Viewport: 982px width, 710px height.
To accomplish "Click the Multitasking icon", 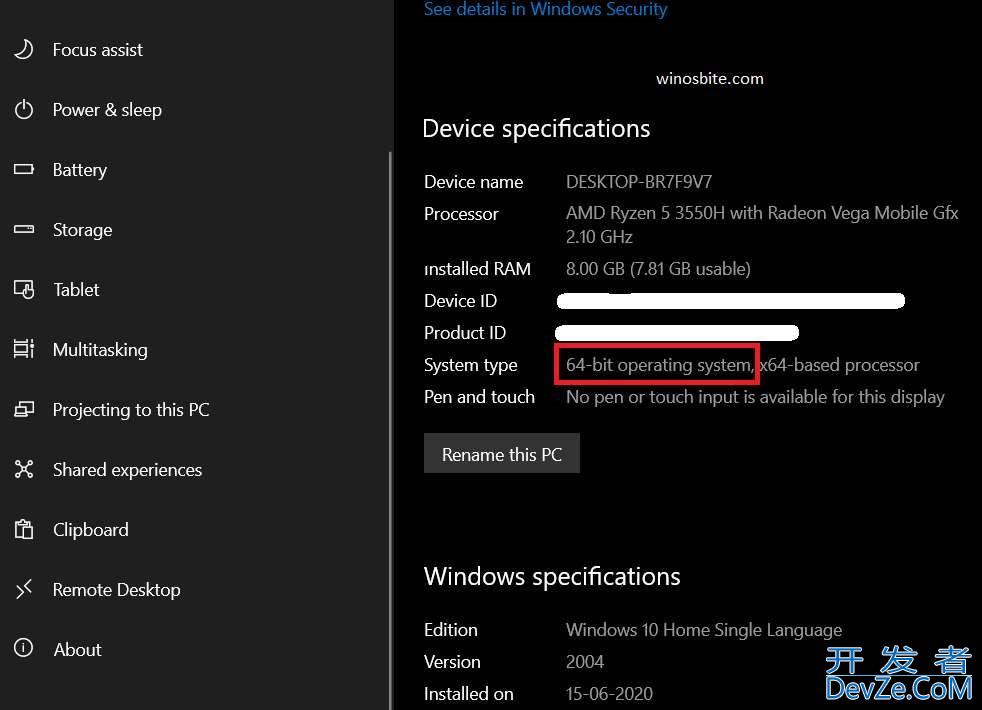I will click(24, 349).
